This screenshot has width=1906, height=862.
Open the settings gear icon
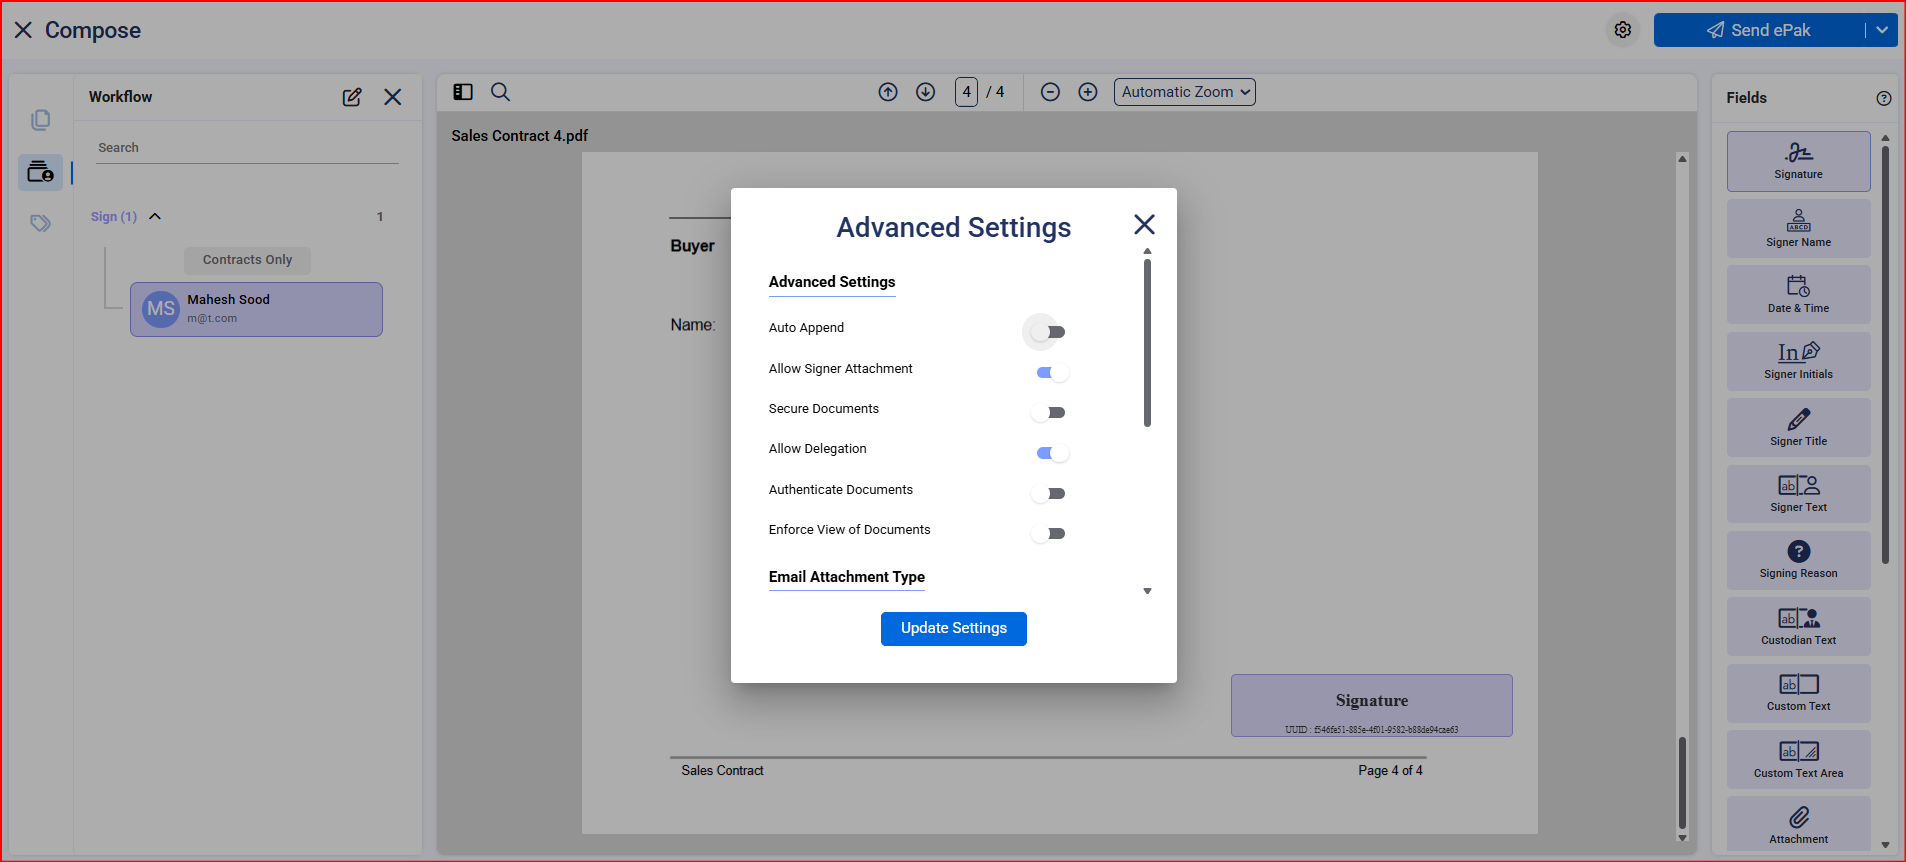click(x=1622, y=30)
